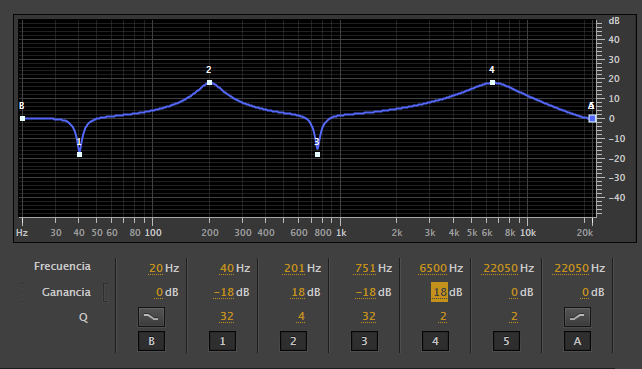The image size is (642, 369).
Task: Edit the Q value 4 of band 2
Action: [301, 316]
